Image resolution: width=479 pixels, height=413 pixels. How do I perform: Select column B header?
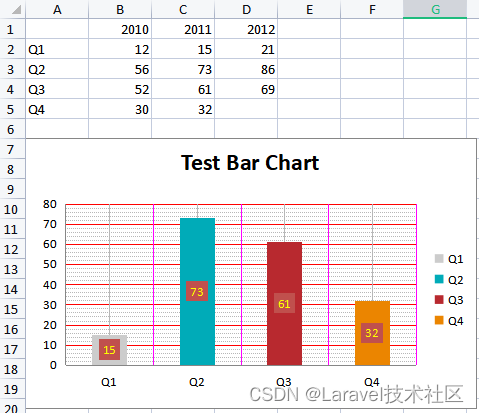pos(120,9)
